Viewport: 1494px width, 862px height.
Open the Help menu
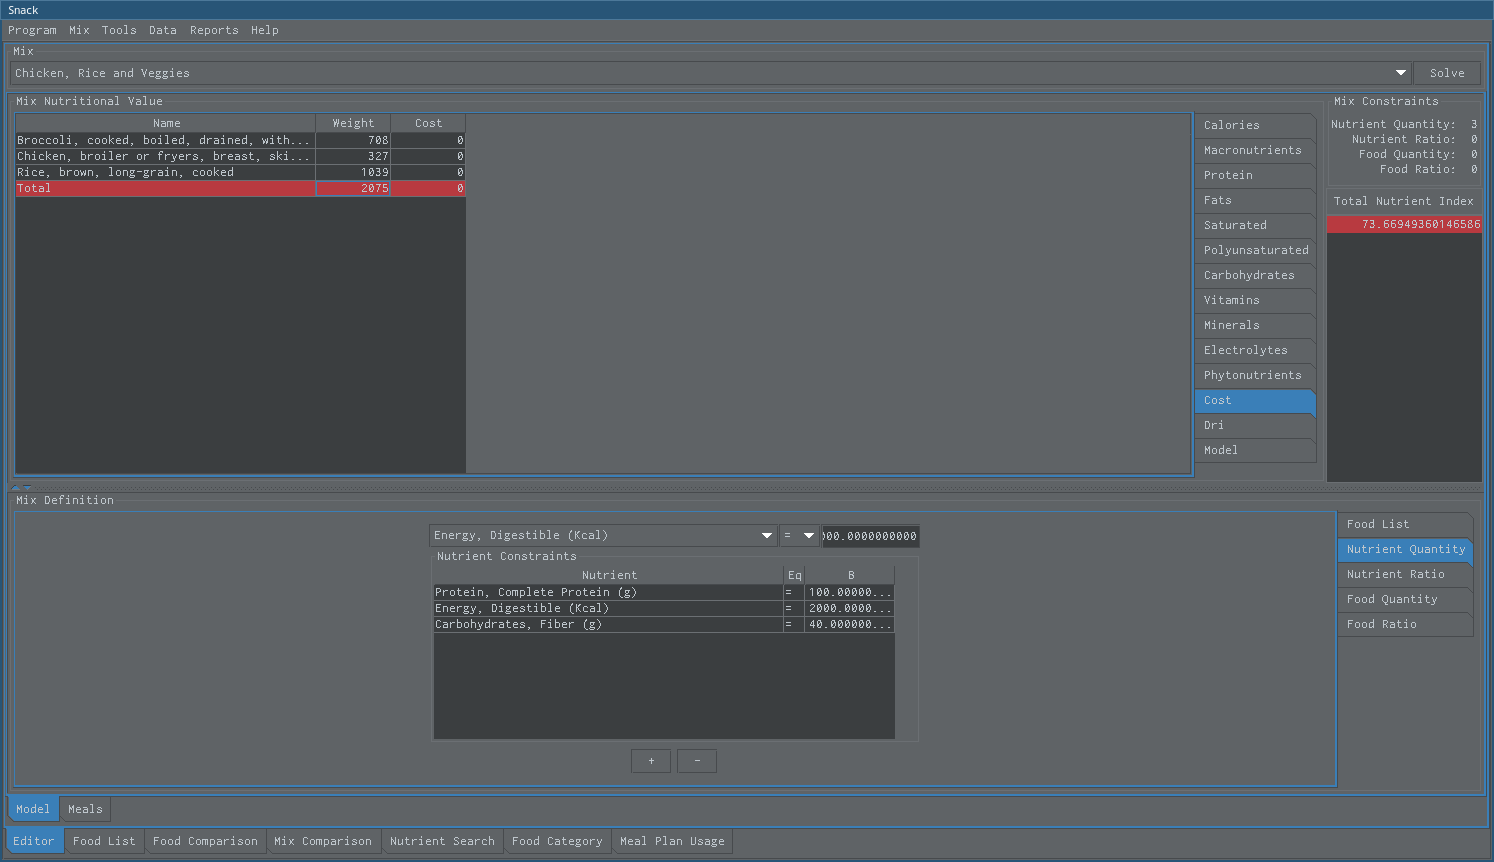pyautogui.click(x=265, y=30)
